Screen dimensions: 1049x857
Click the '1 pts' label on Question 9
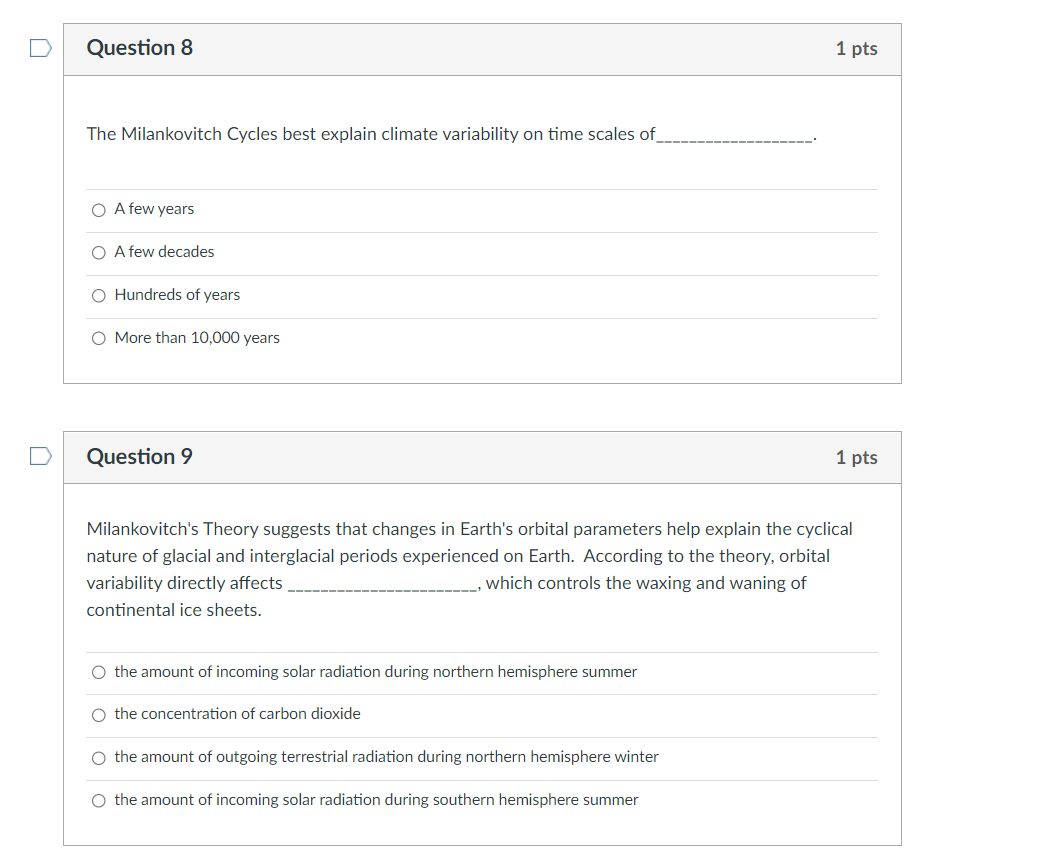pyautogui.click(x=856, y=458)
